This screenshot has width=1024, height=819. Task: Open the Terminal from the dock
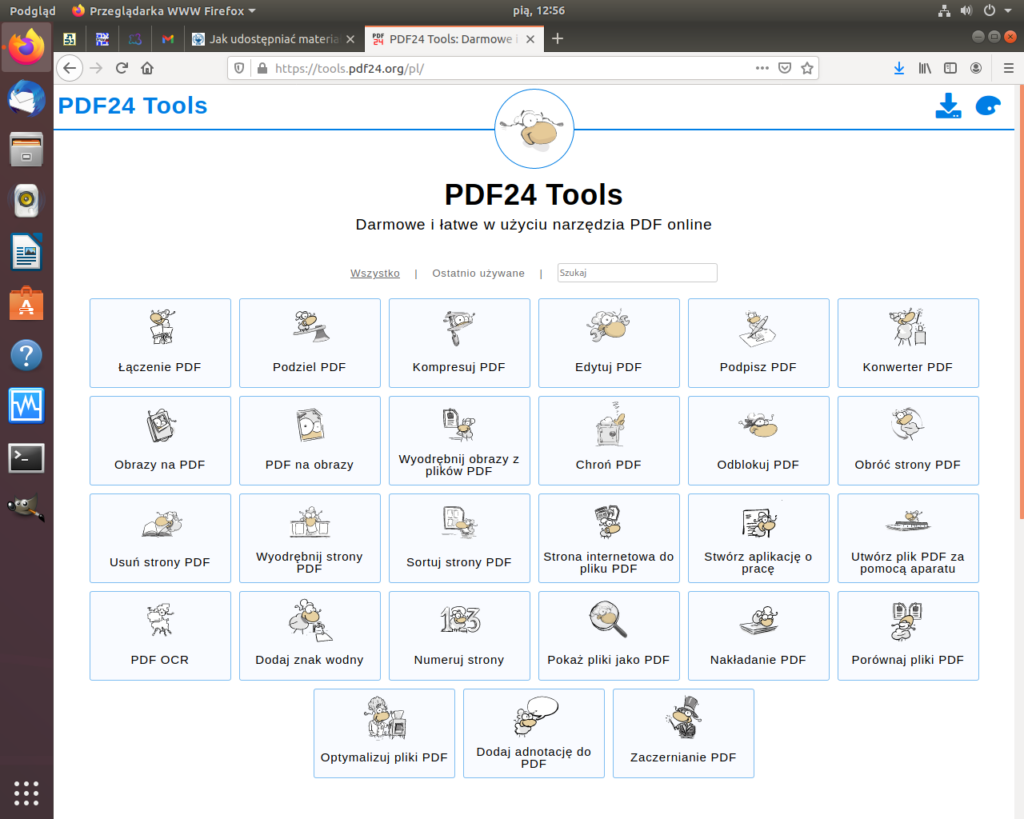coord(26,458)
